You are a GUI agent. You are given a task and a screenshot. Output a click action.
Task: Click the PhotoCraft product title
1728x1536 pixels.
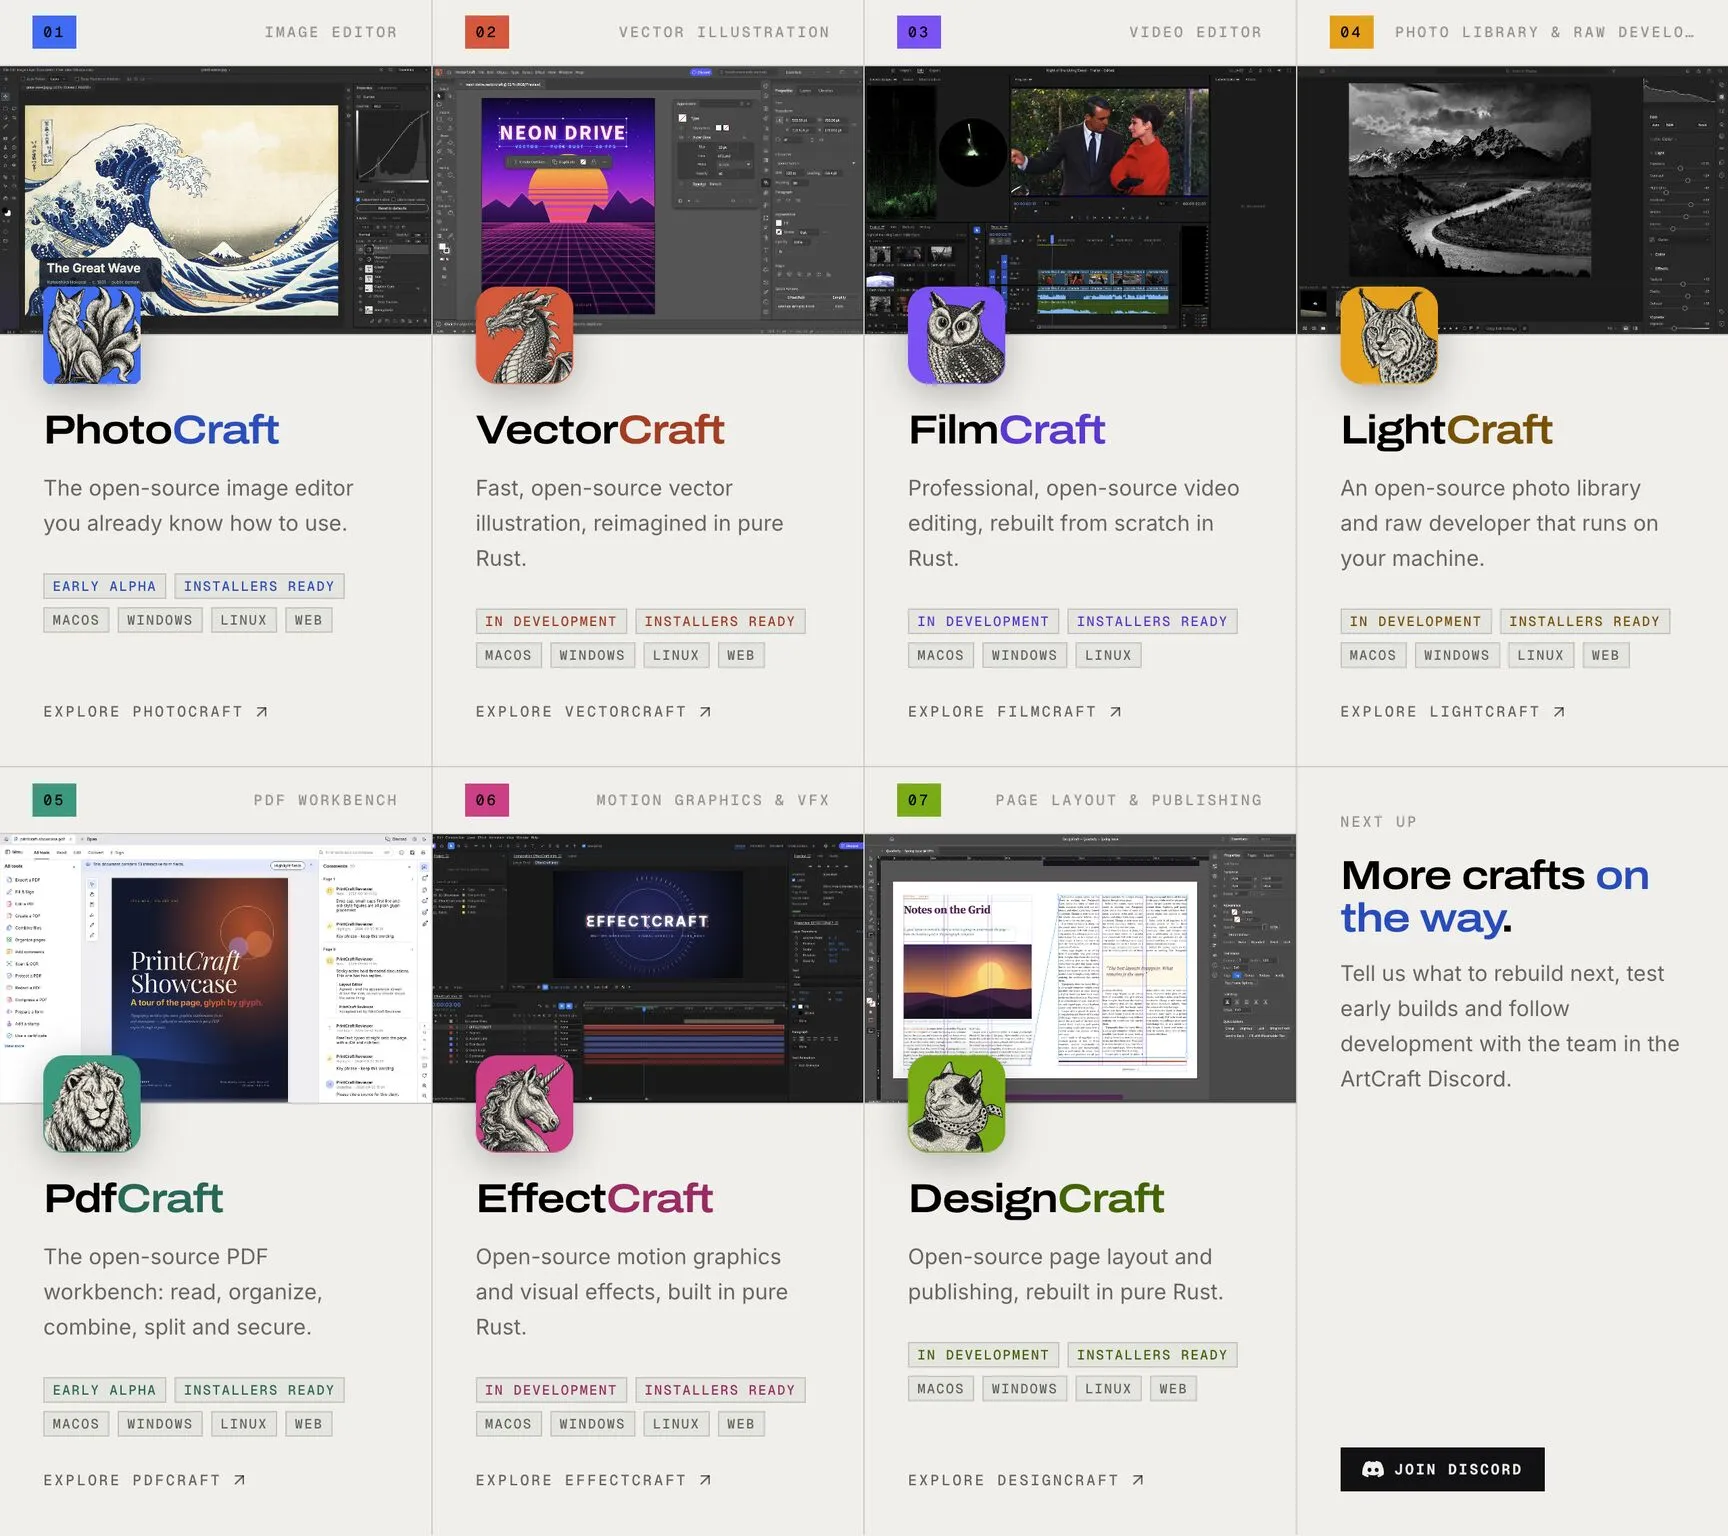(x=161, y=430)
